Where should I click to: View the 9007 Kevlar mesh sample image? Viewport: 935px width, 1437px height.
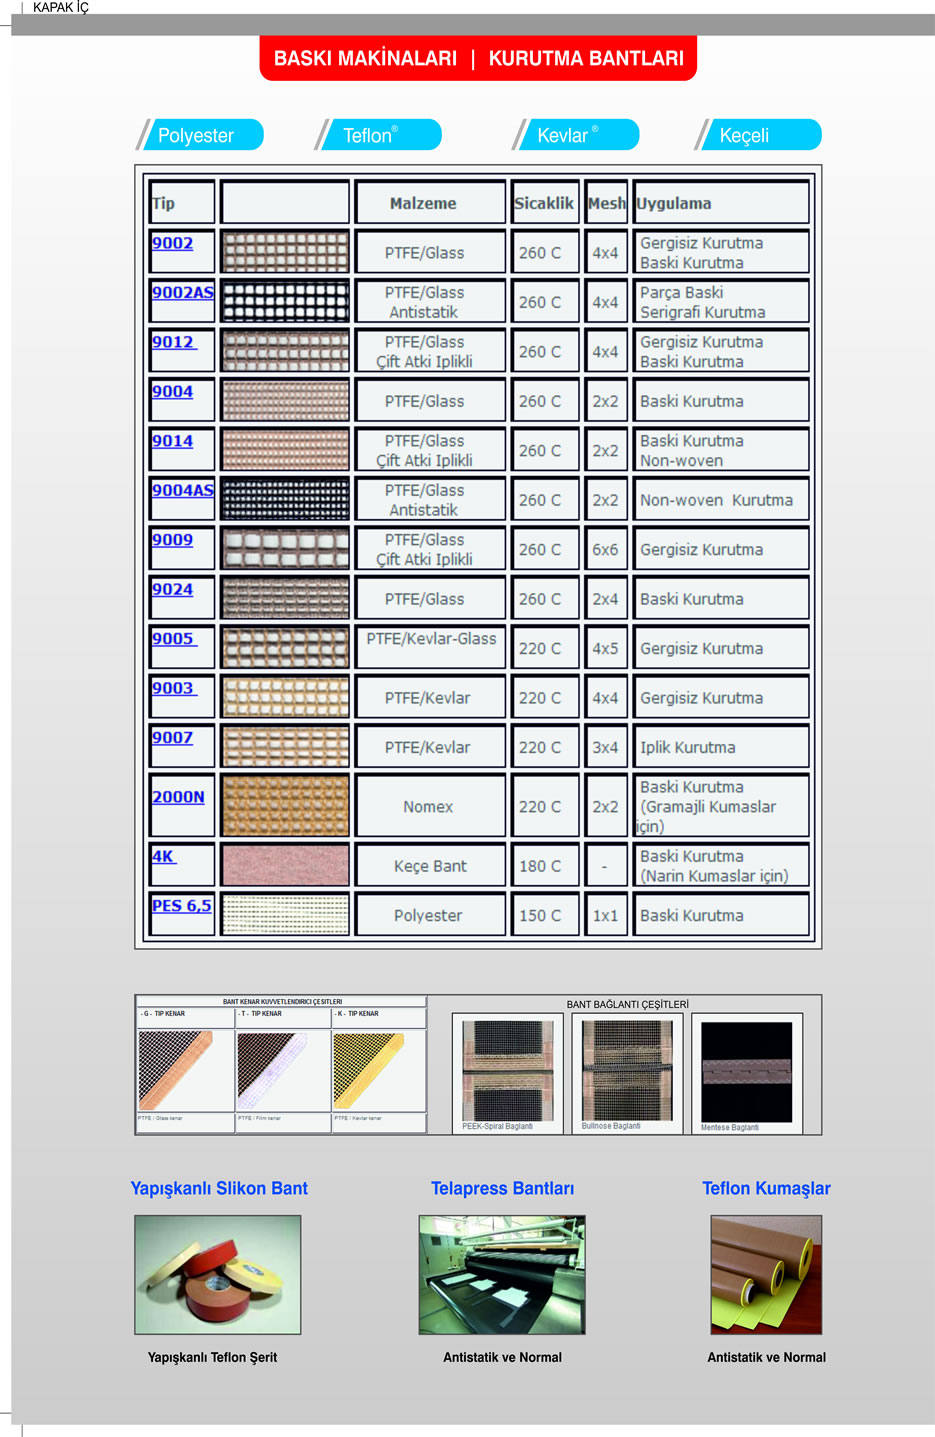pos(285,747)
